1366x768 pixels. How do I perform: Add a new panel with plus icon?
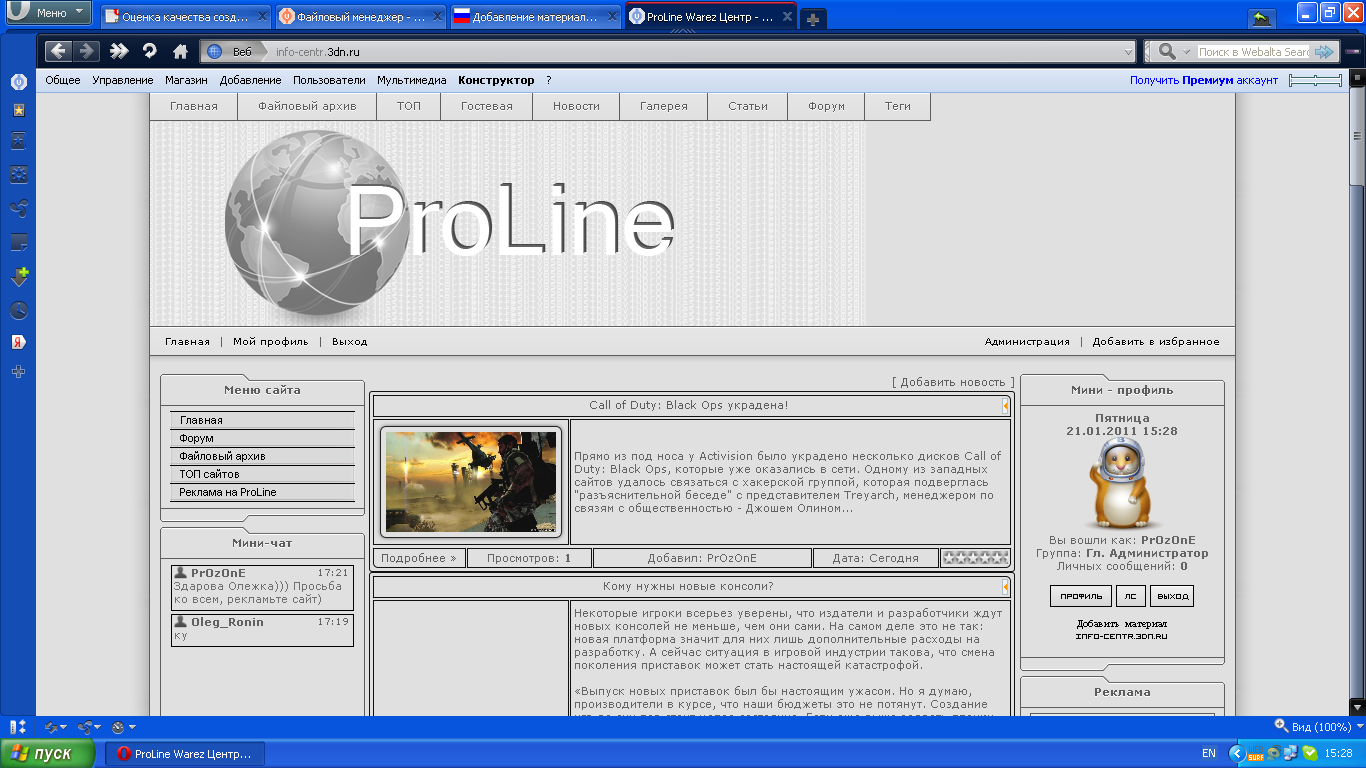coord(18,372)
